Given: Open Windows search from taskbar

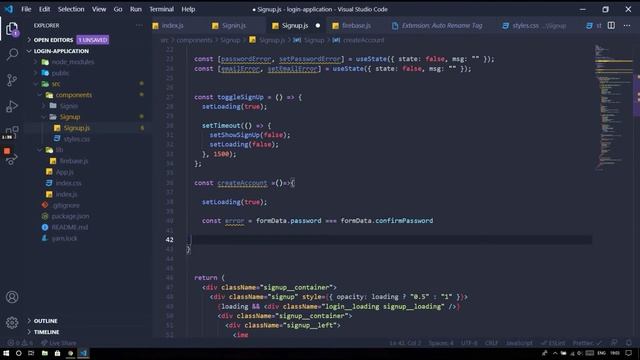Looking at the screenshot, I should click(18, 353).
